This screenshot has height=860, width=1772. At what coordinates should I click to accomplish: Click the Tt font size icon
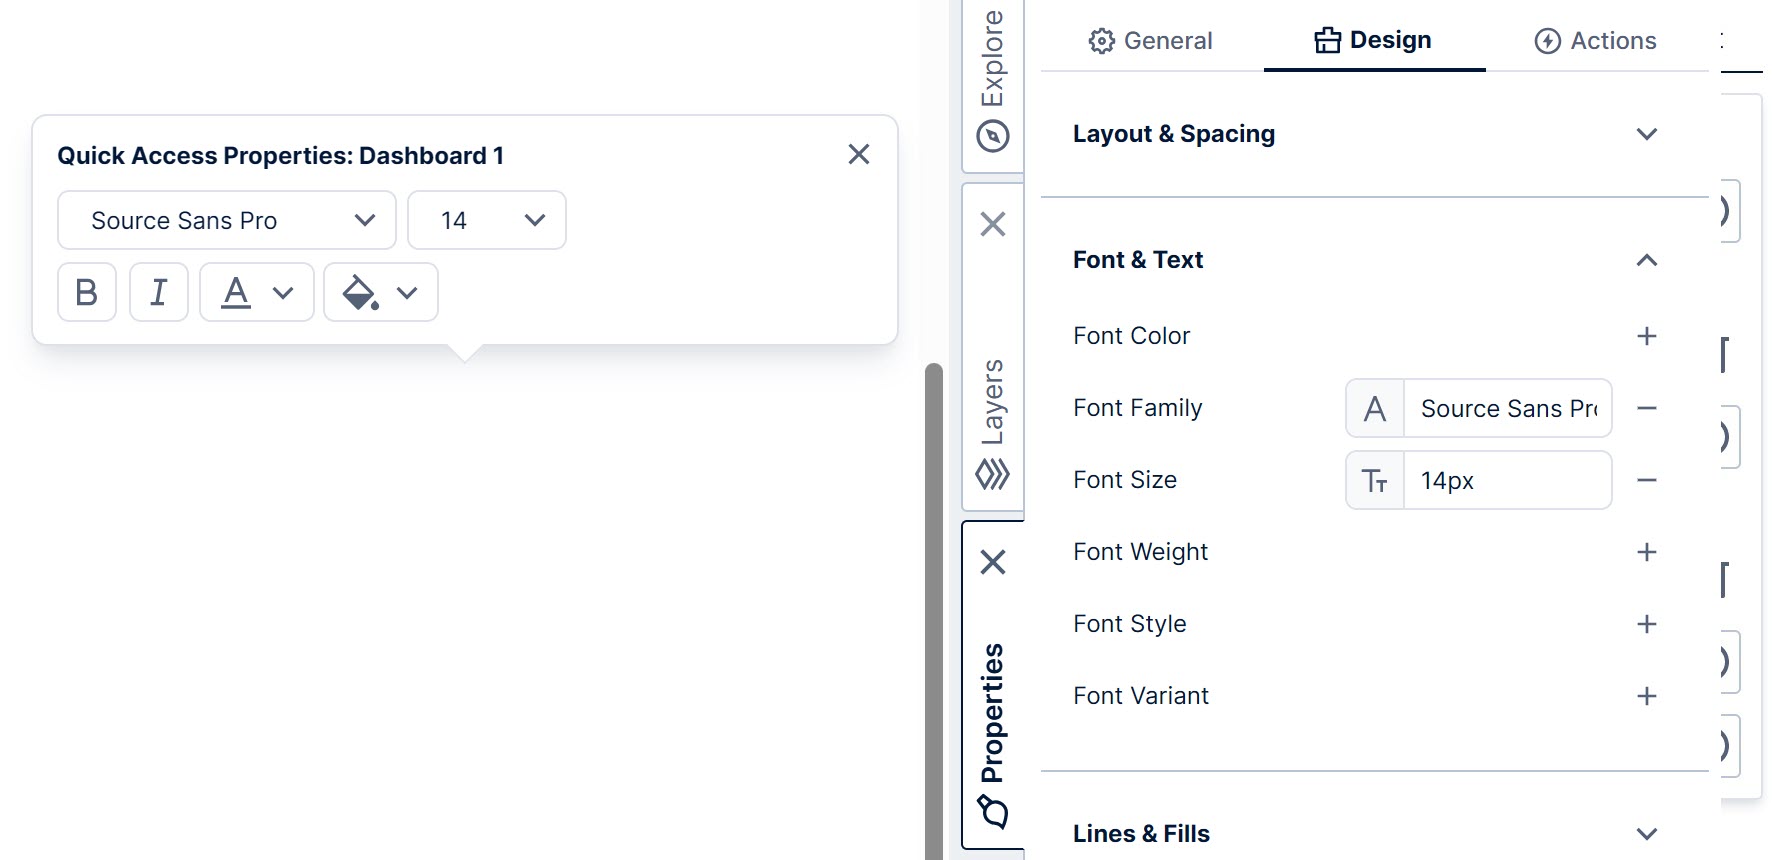1374,480
